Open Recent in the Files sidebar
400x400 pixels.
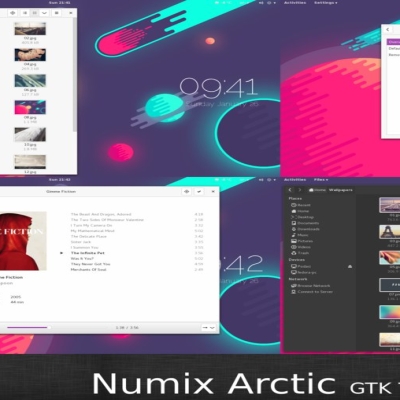point(301,205)
